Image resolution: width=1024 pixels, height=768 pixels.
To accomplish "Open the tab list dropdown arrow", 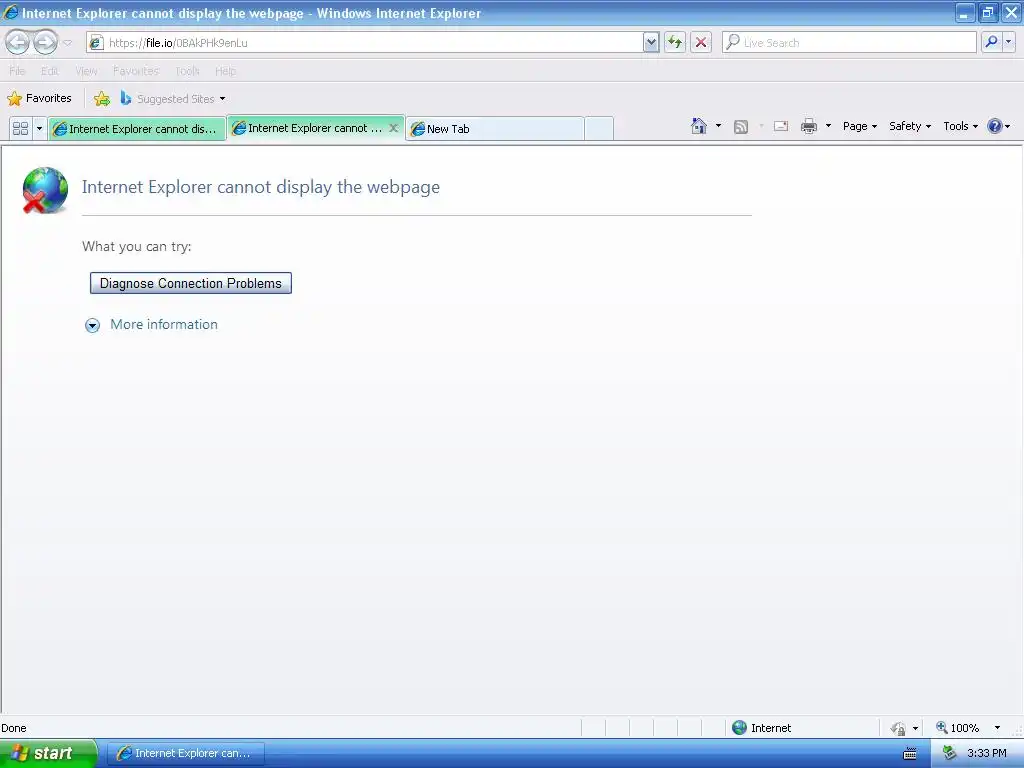I will point(39,128).
